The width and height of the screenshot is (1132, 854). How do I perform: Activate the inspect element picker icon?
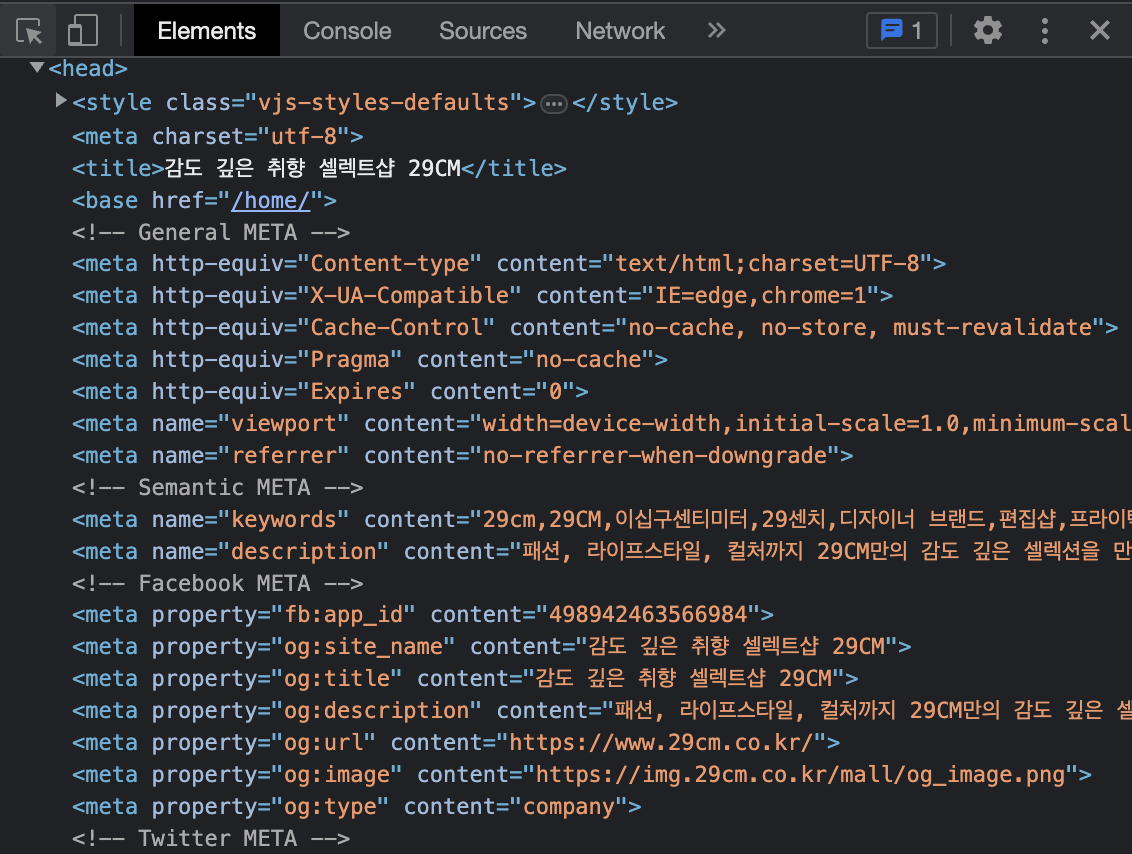[x=29, y=31]
